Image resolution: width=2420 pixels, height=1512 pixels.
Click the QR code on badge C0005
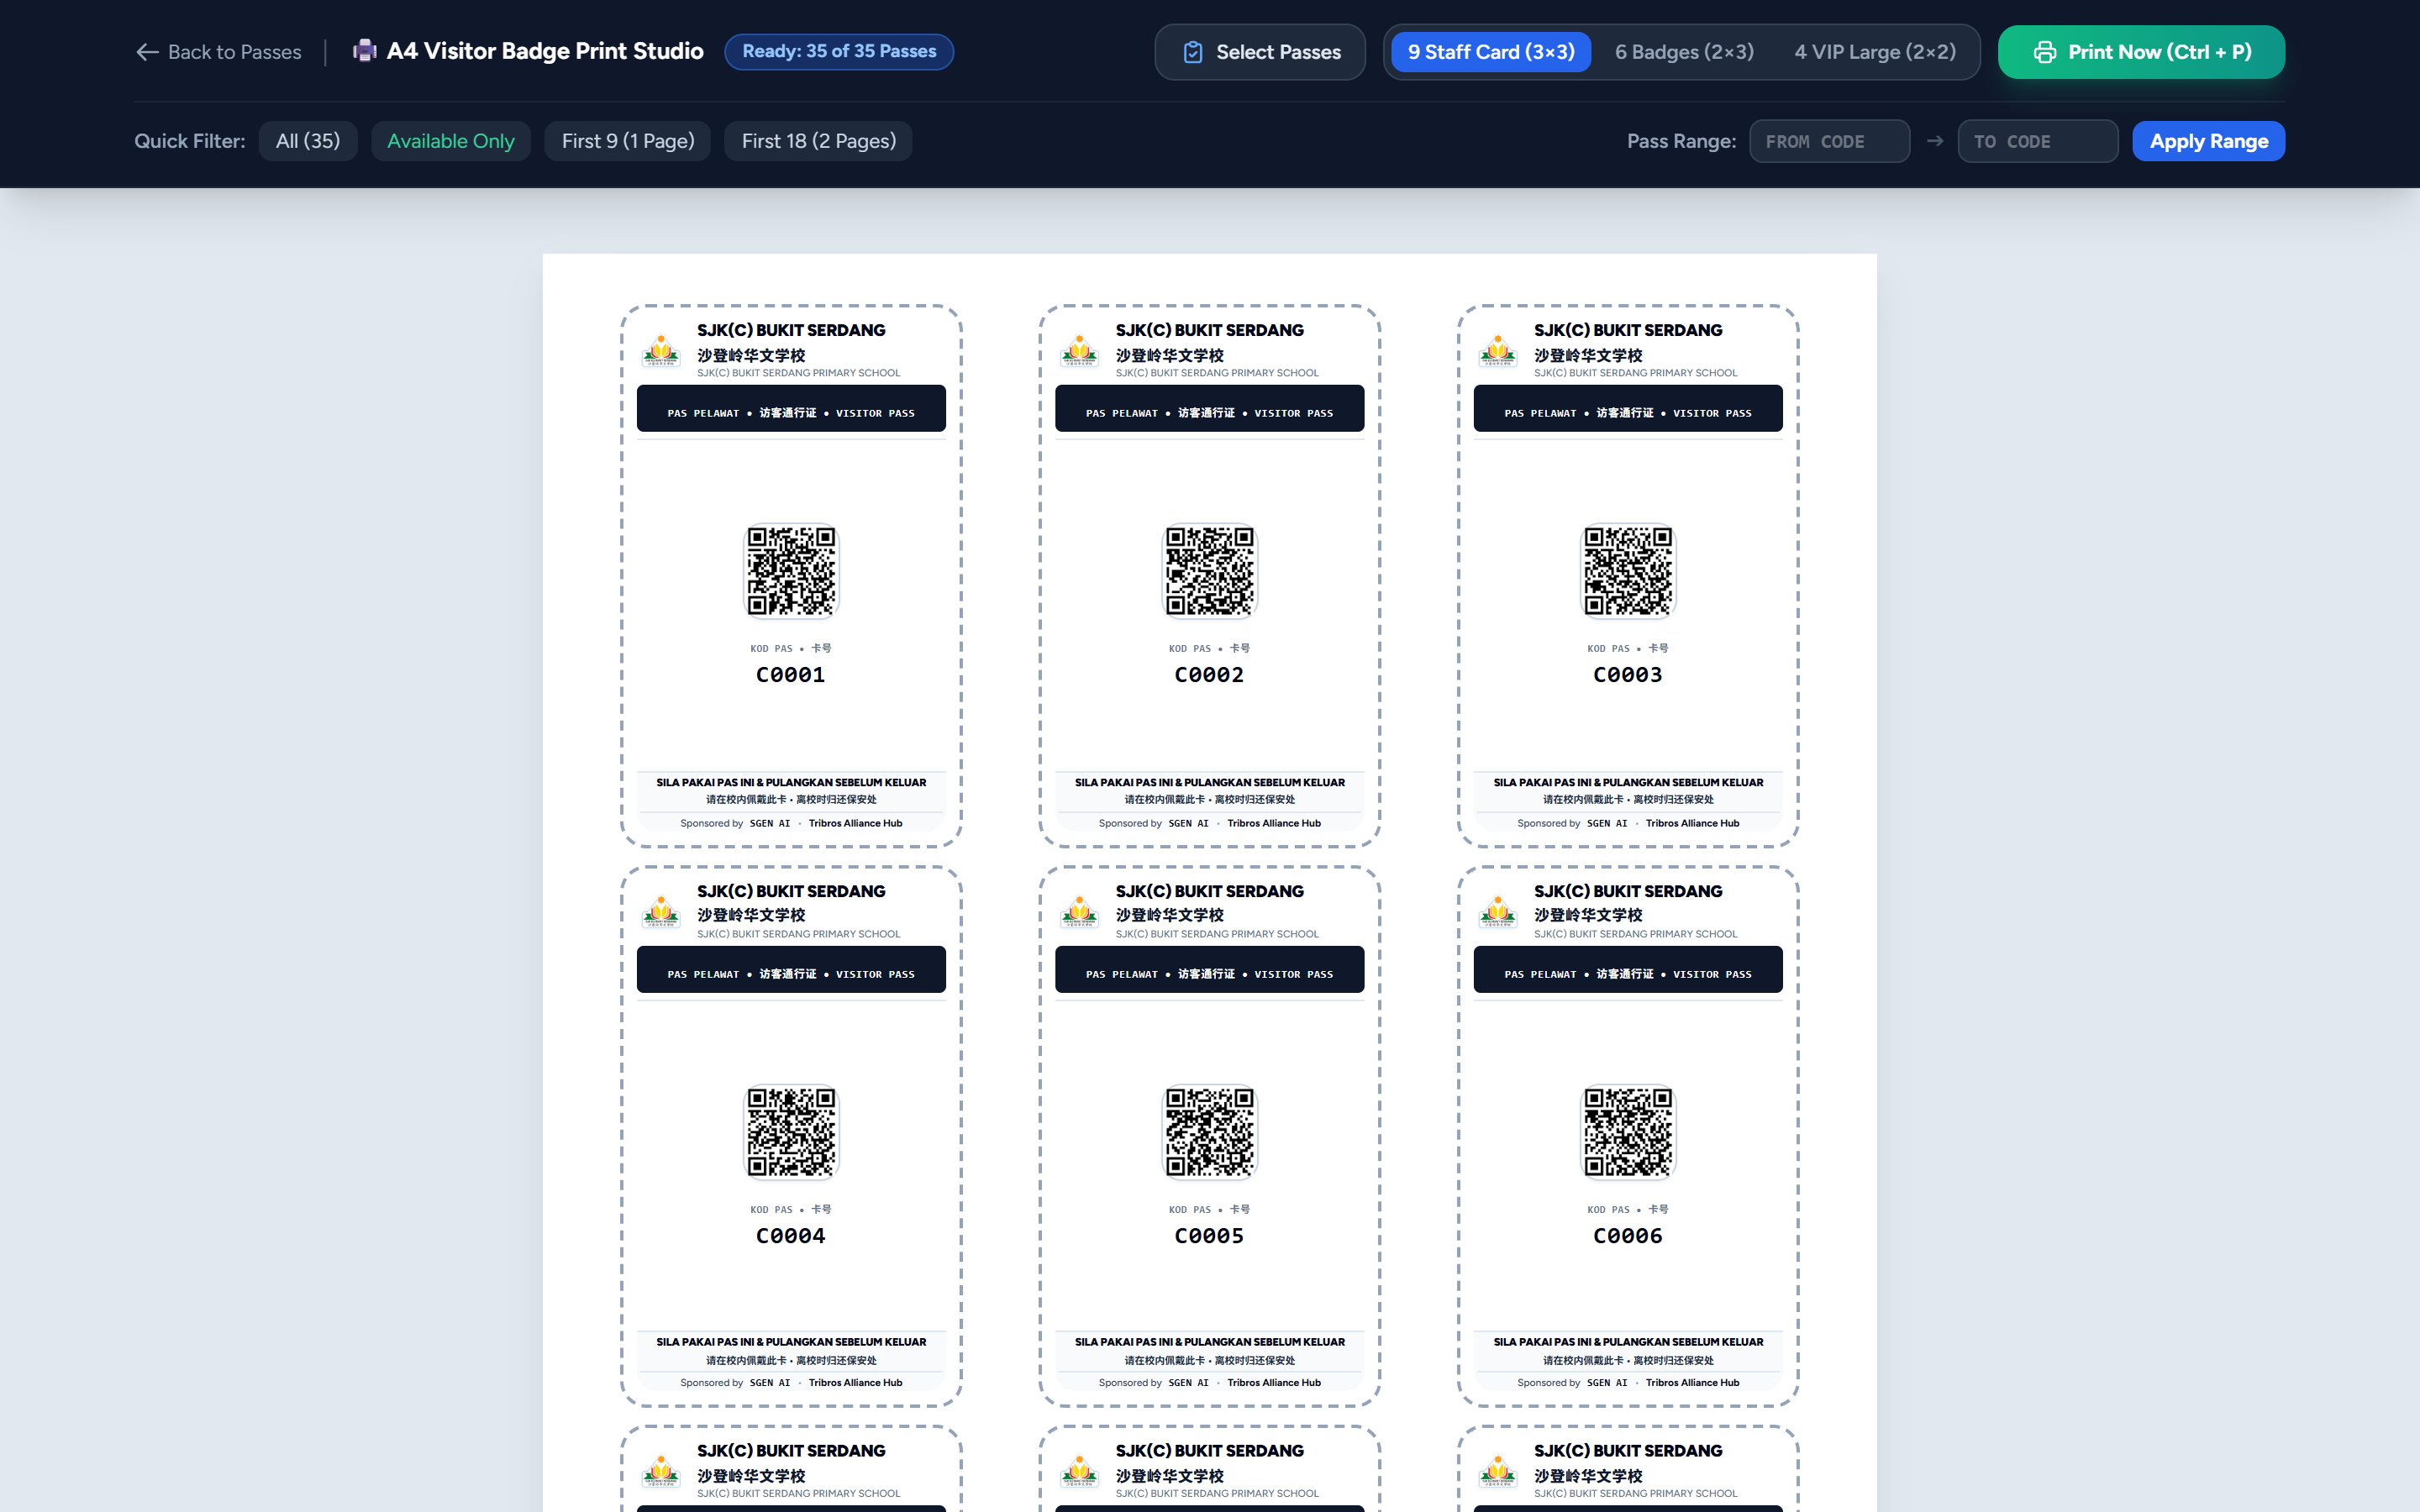1210,1132
